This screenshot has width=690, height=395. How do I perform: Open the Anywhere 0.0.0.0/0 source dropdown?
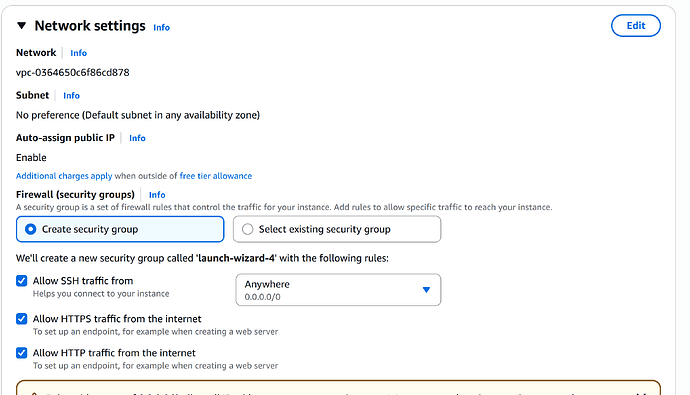click(x=338, y=290)
